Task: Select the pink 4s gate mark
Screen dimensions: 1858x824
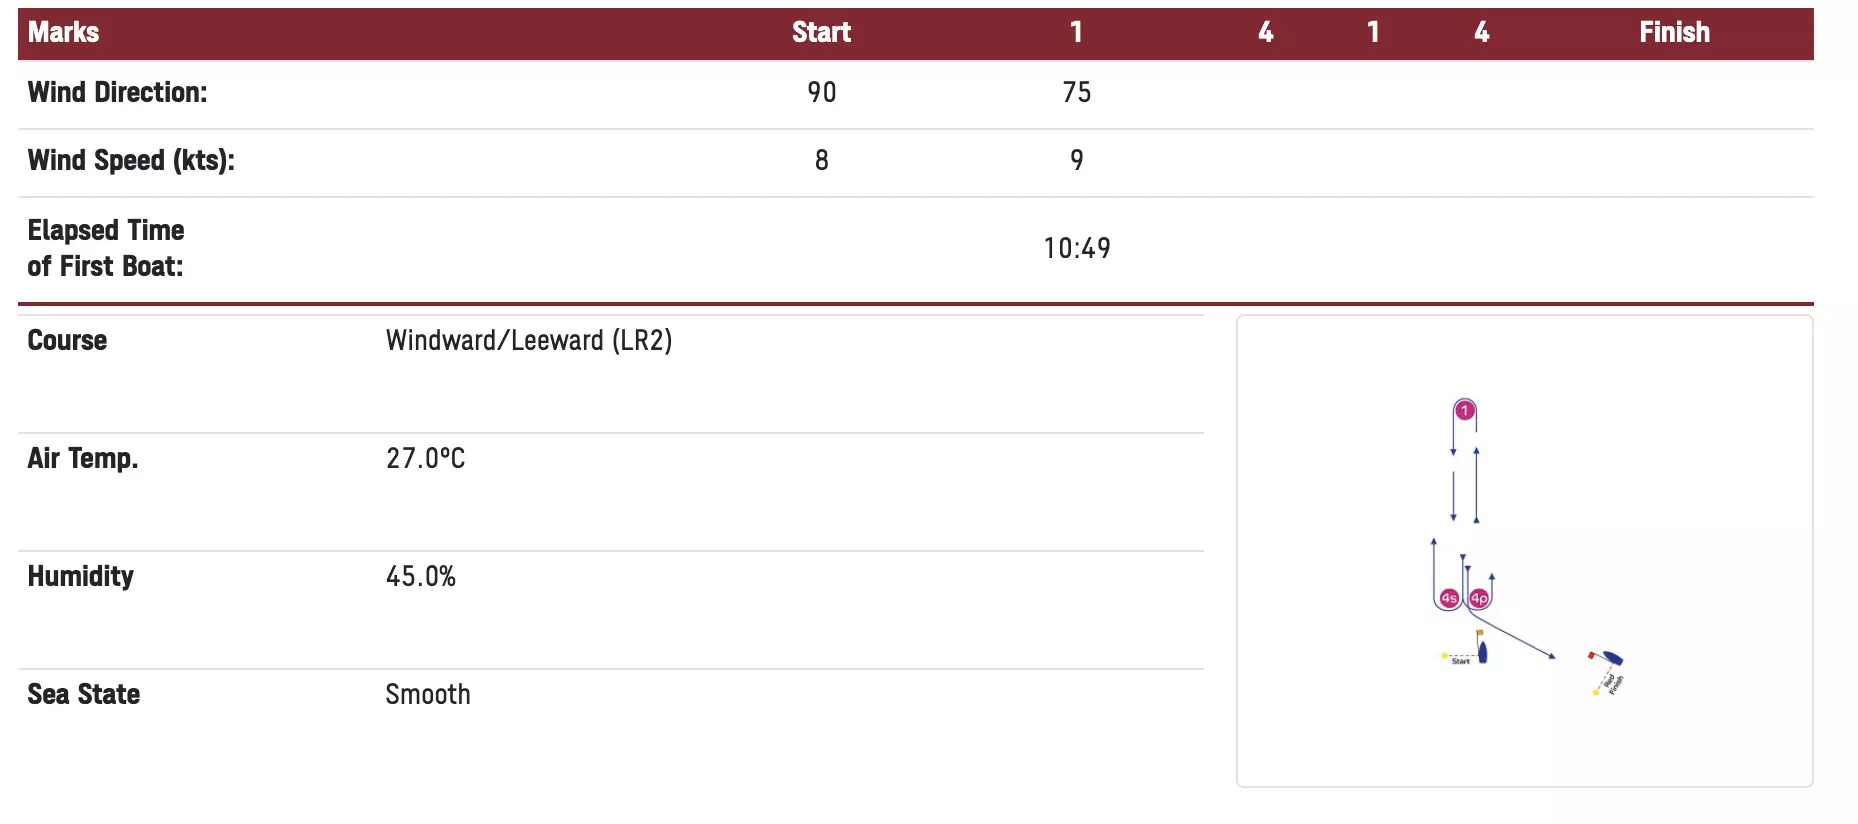Action: pos(1449,598)
